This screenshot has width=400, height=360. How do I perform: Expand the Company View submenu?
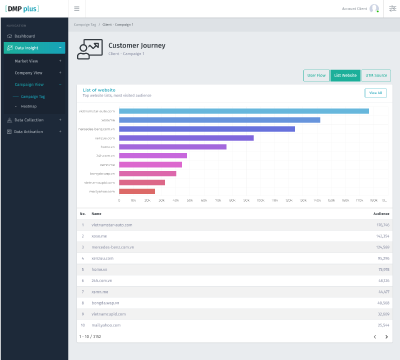coord(60,73)
